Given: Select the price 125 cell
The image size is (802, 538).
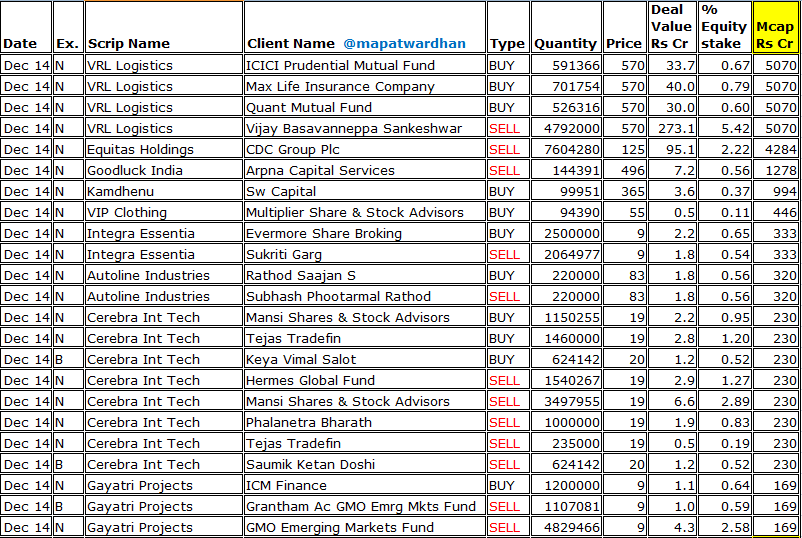Looking at the screenshot, I should click(625, 149).
